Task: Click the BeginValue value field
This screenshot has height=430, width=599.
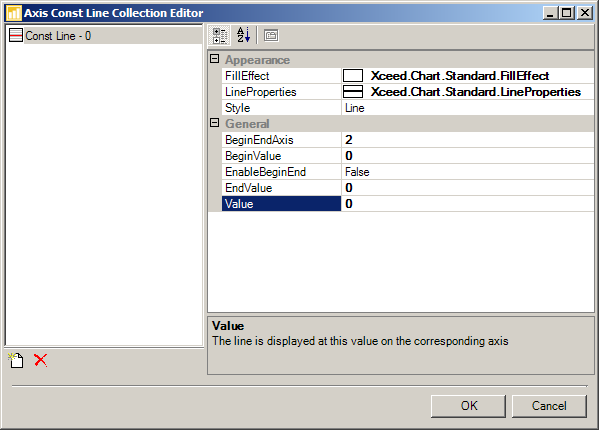Action: 467,156
